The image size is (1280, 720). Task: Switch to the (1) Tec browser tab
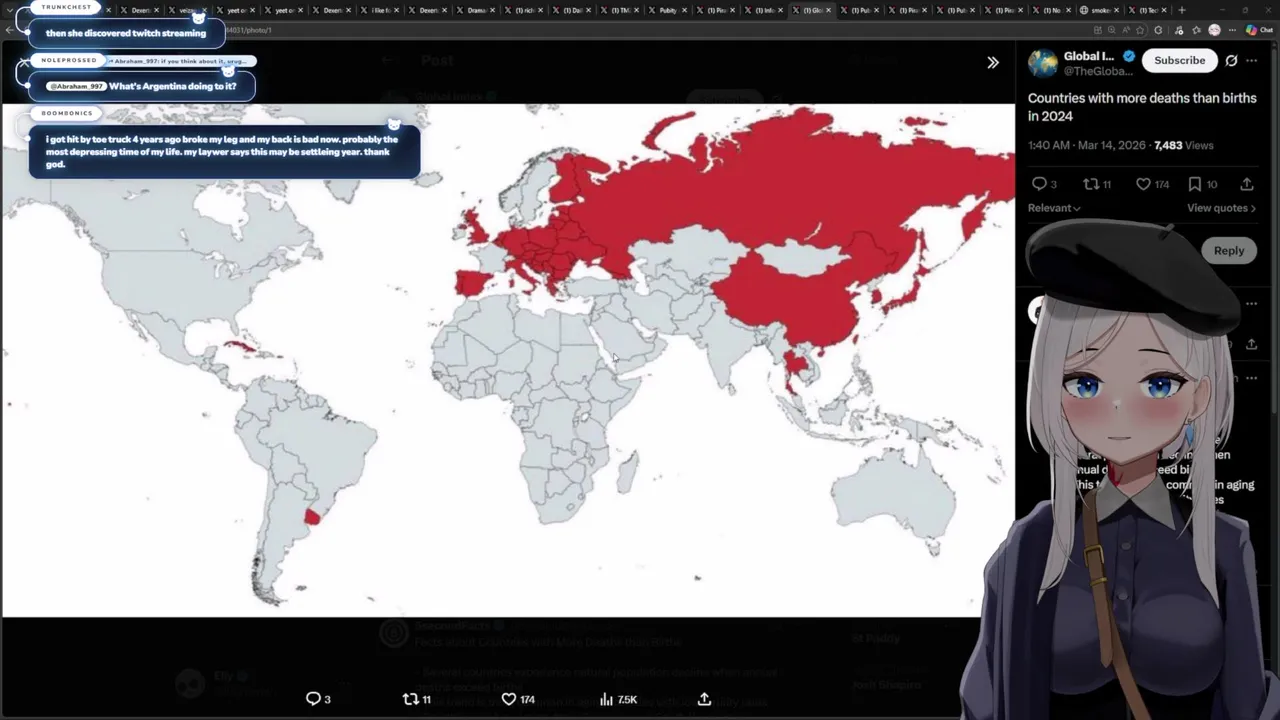[1147, 10]
